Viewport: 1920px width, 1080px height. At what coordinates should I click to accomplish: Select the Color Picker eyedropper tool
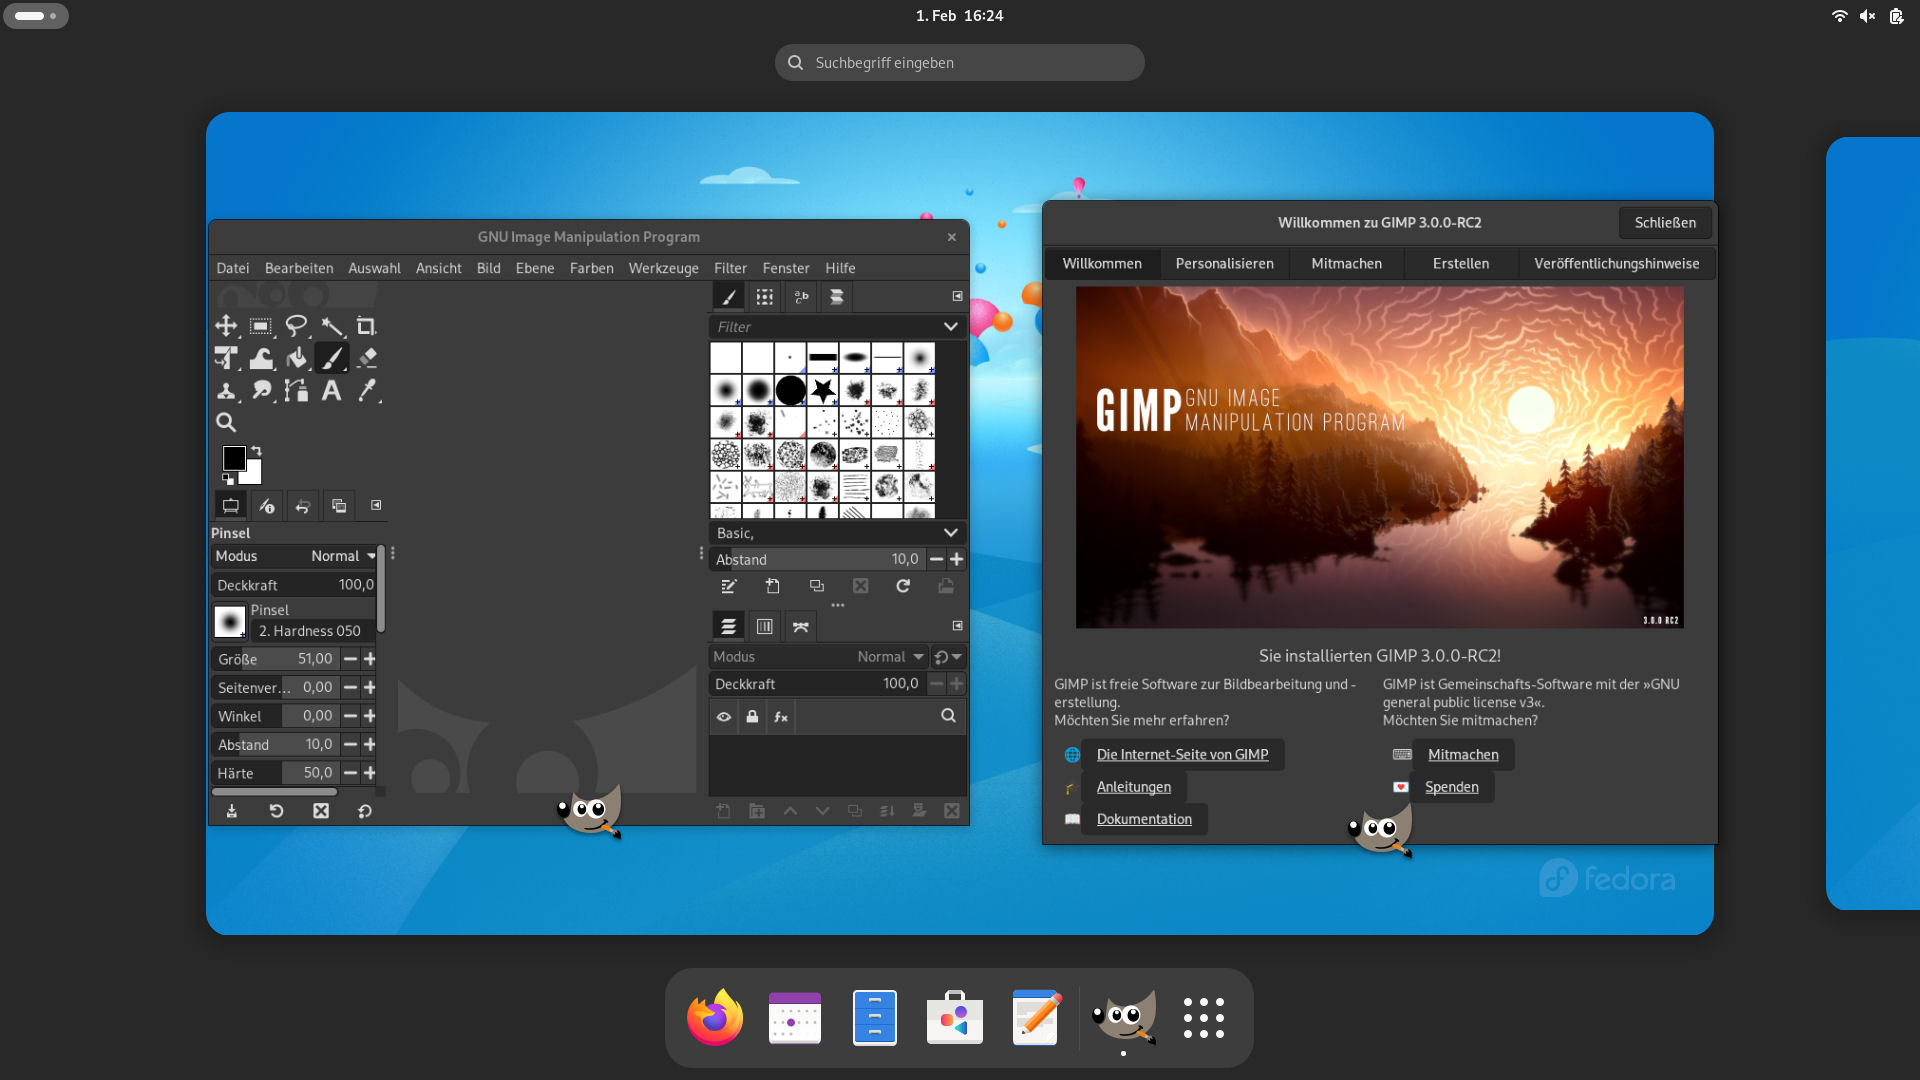367,391
